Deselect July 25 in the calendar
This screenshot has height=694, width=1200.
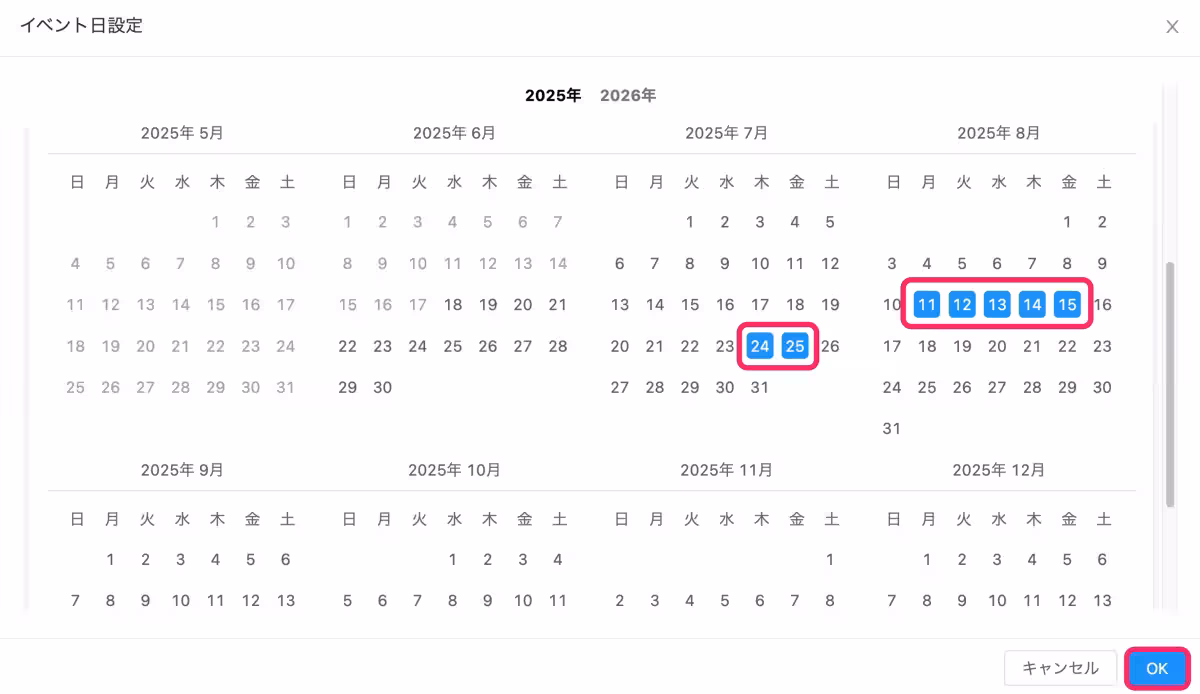pyautogui.click(x=795, y=346)
